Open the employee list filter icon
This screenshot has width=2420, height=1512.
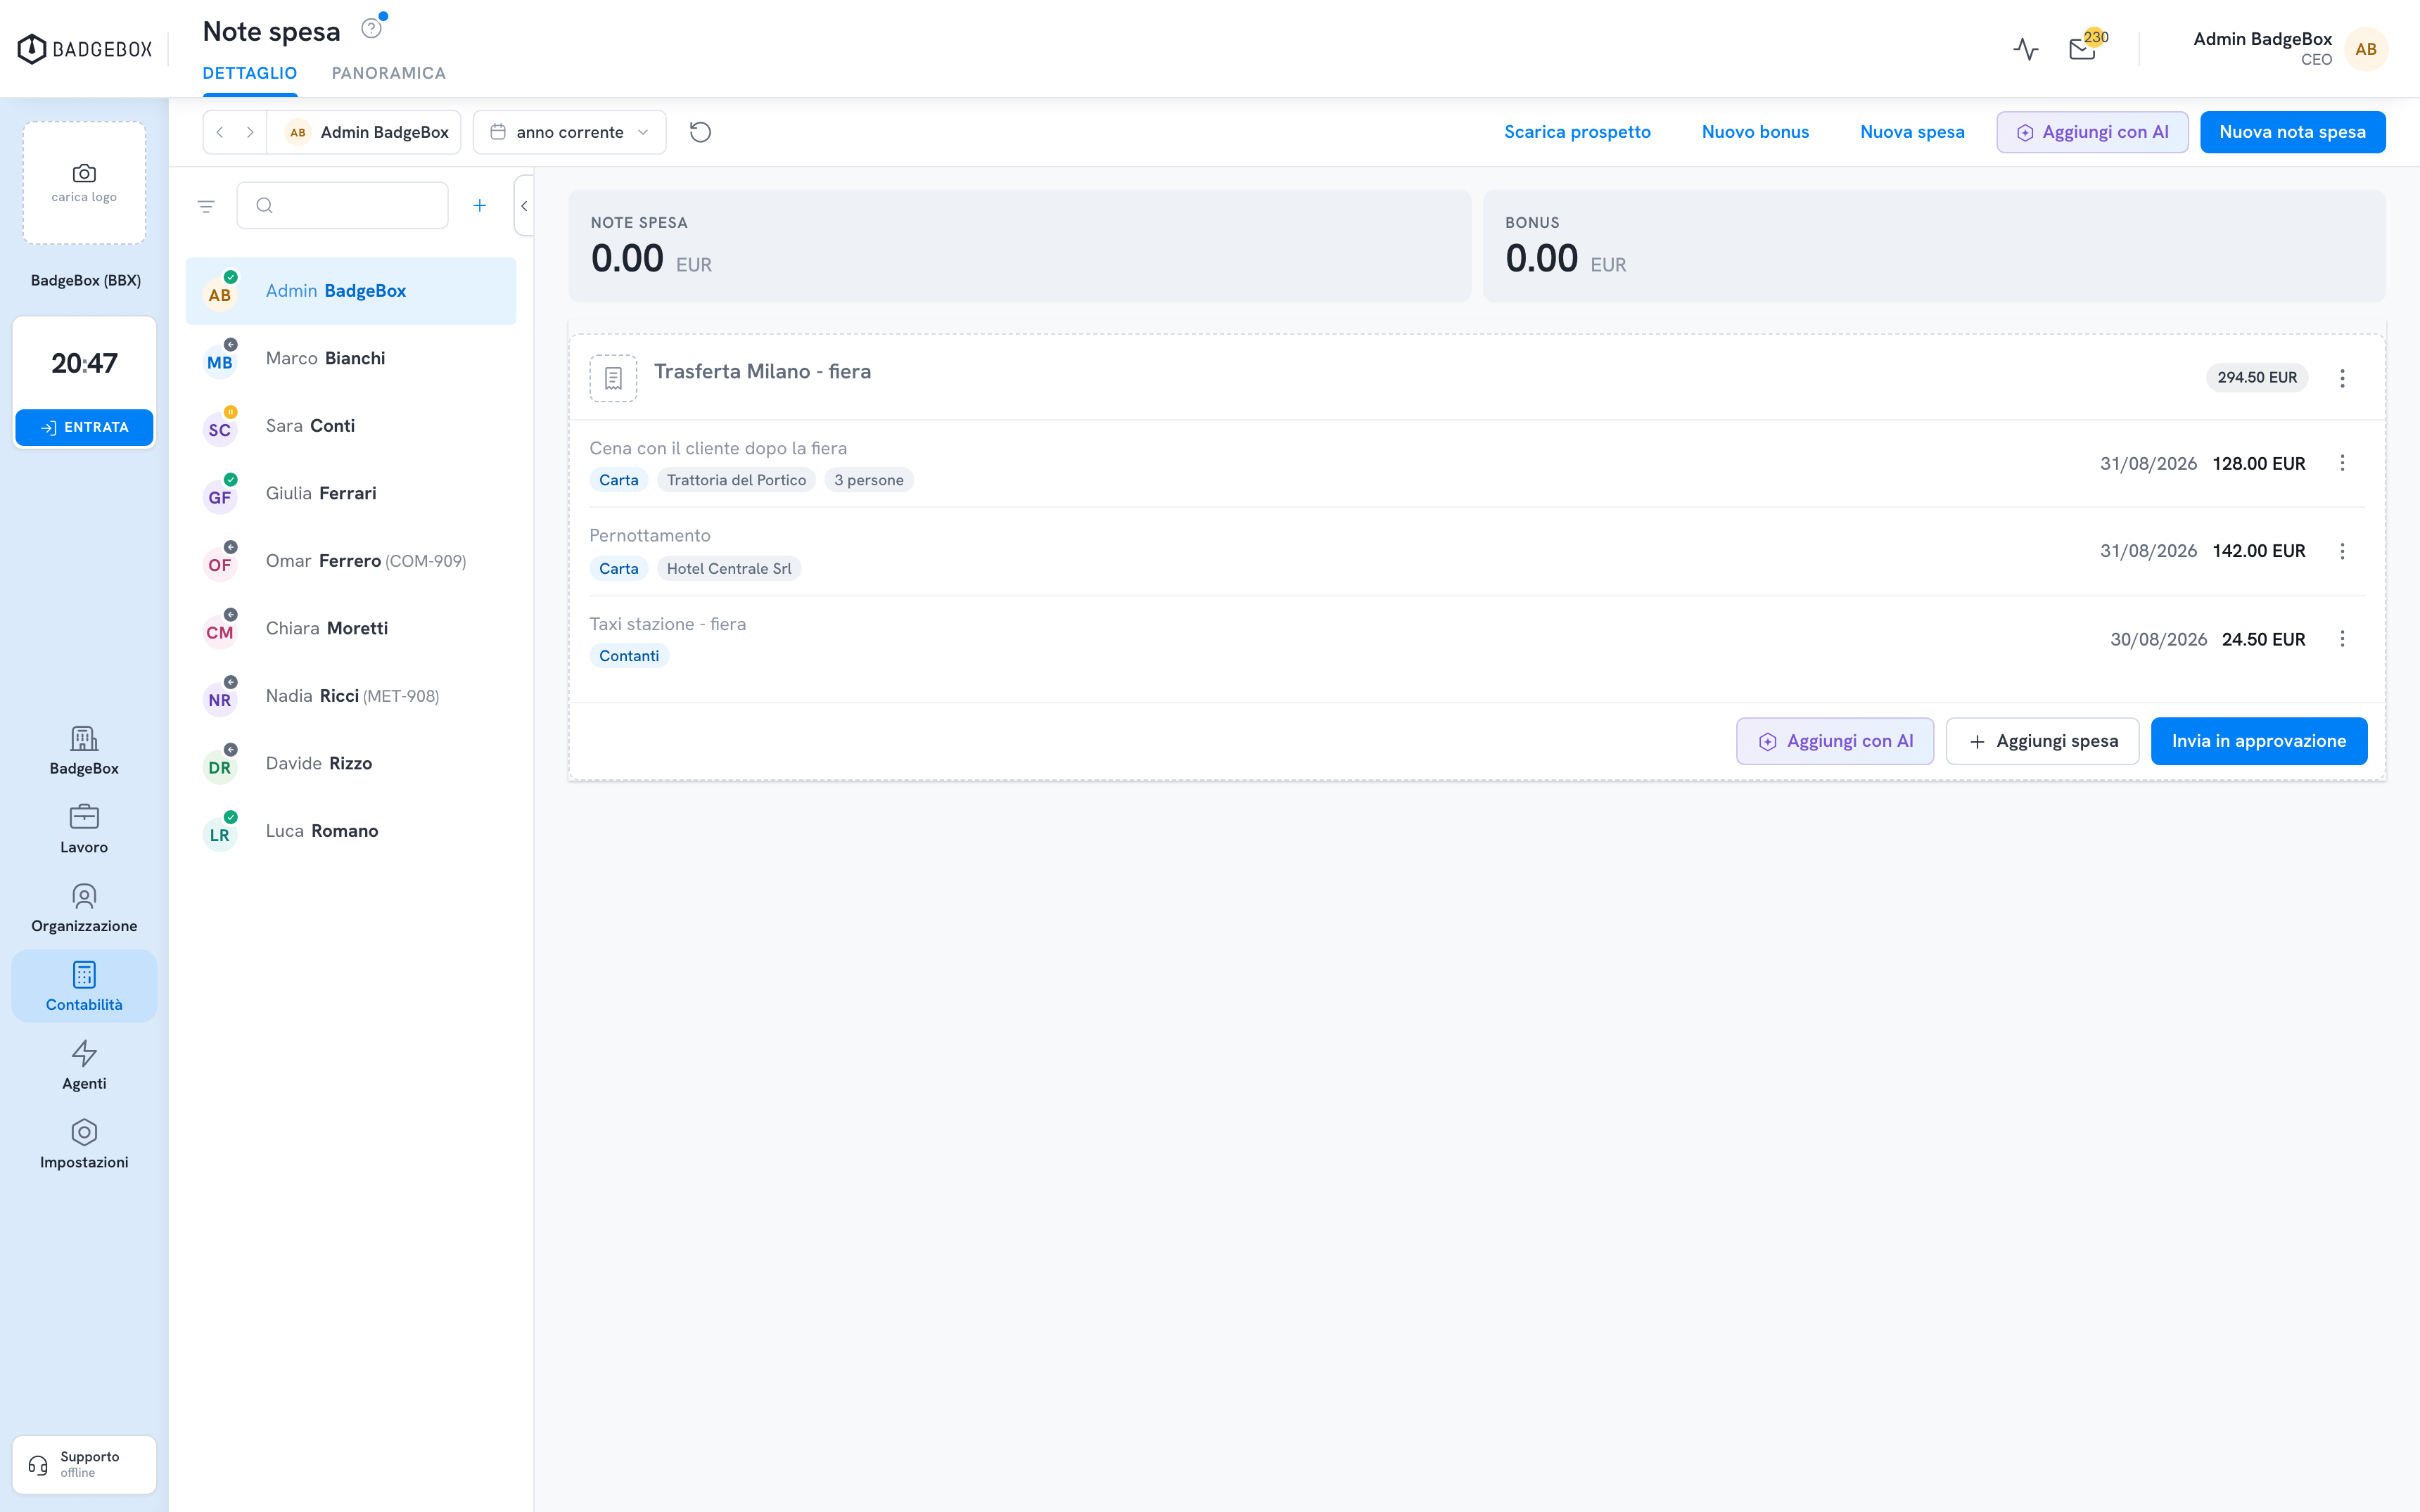(x=206, y=206)
